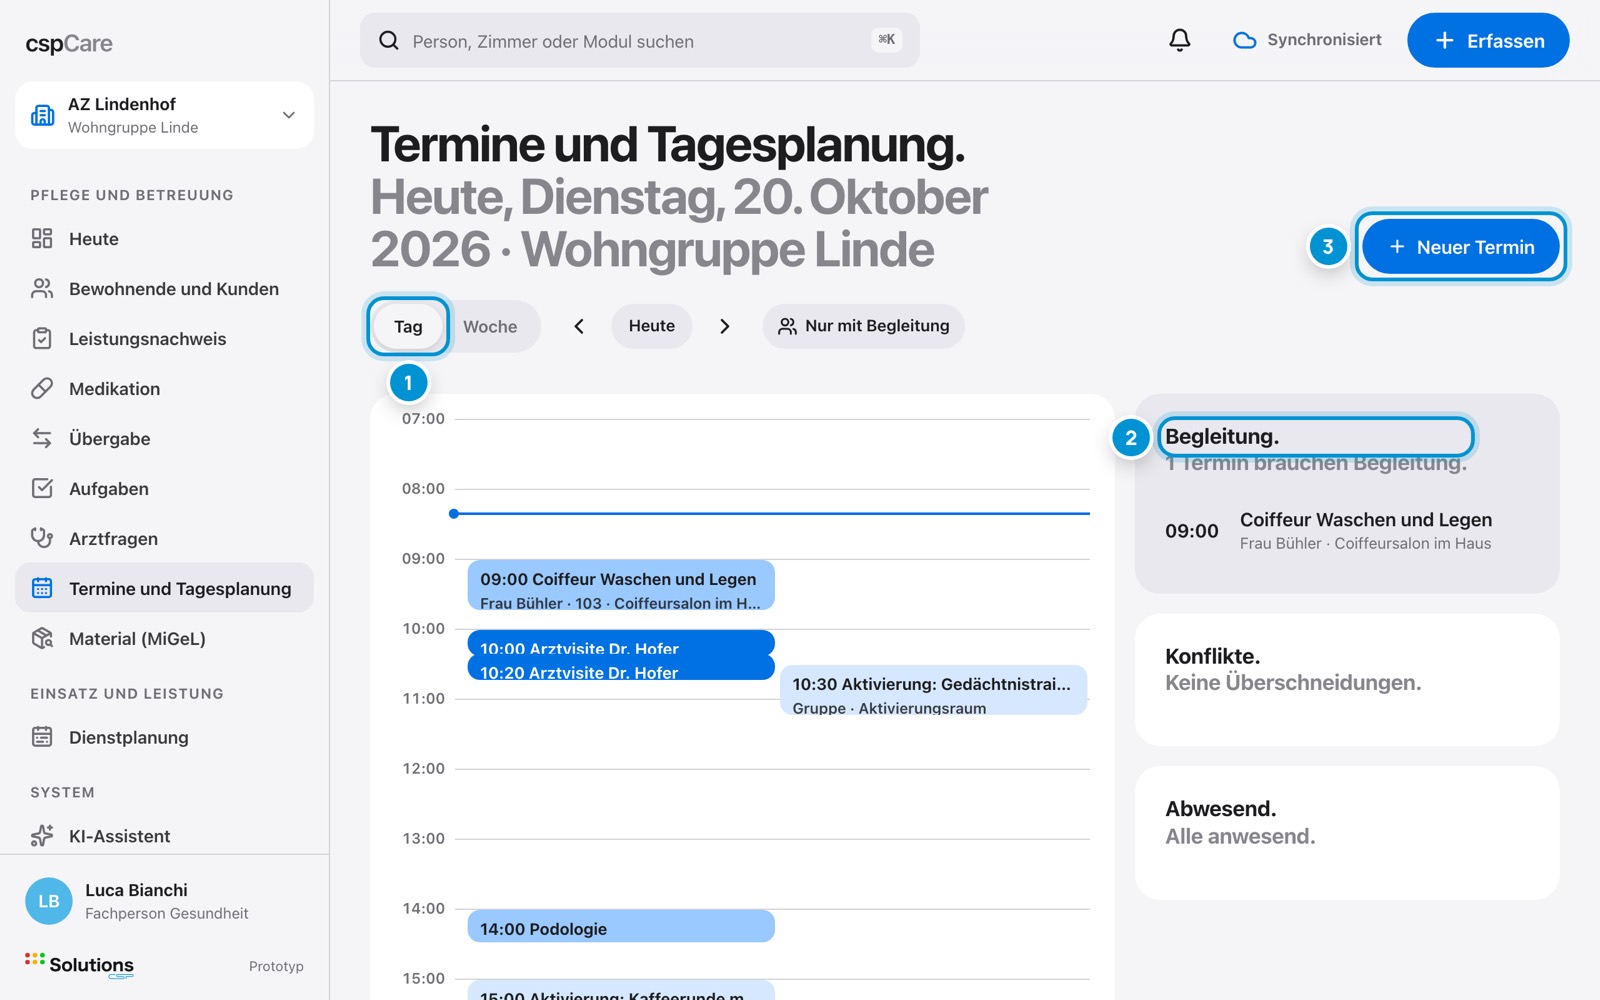Image resolution: width=1600 pixels, height=1000 pixels.
Task: Click Synchronisiert status text
Action: [1324, 40]
